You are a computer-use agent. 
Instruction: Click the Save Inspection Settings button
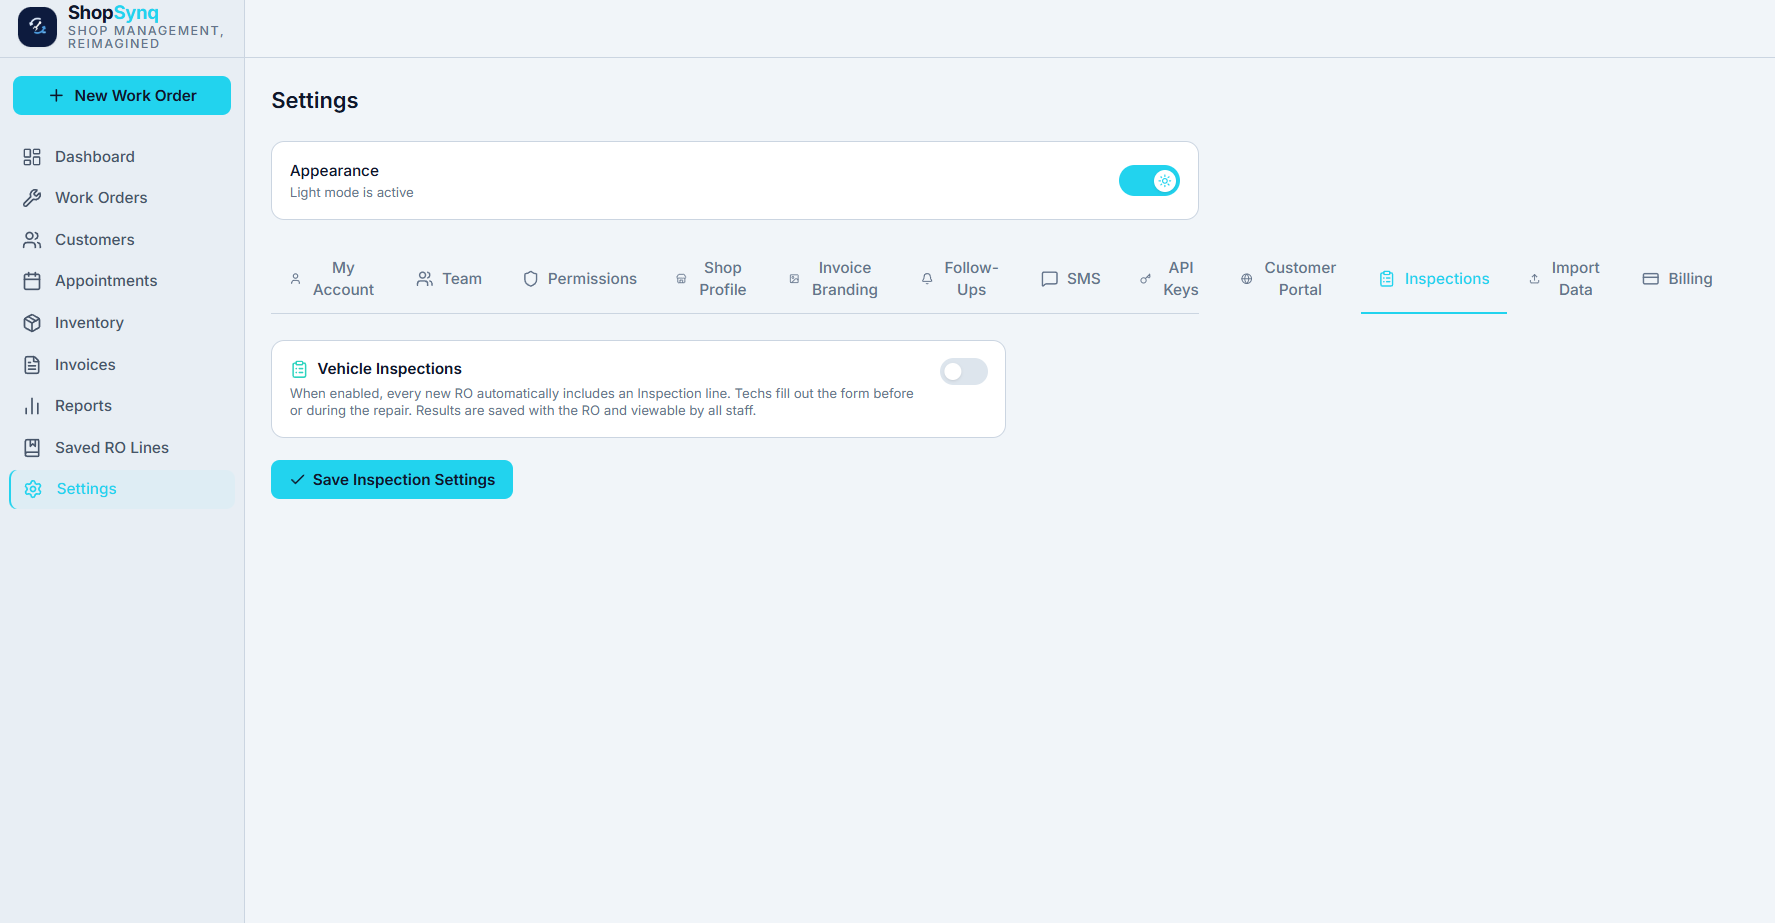[x=392, y=480]
